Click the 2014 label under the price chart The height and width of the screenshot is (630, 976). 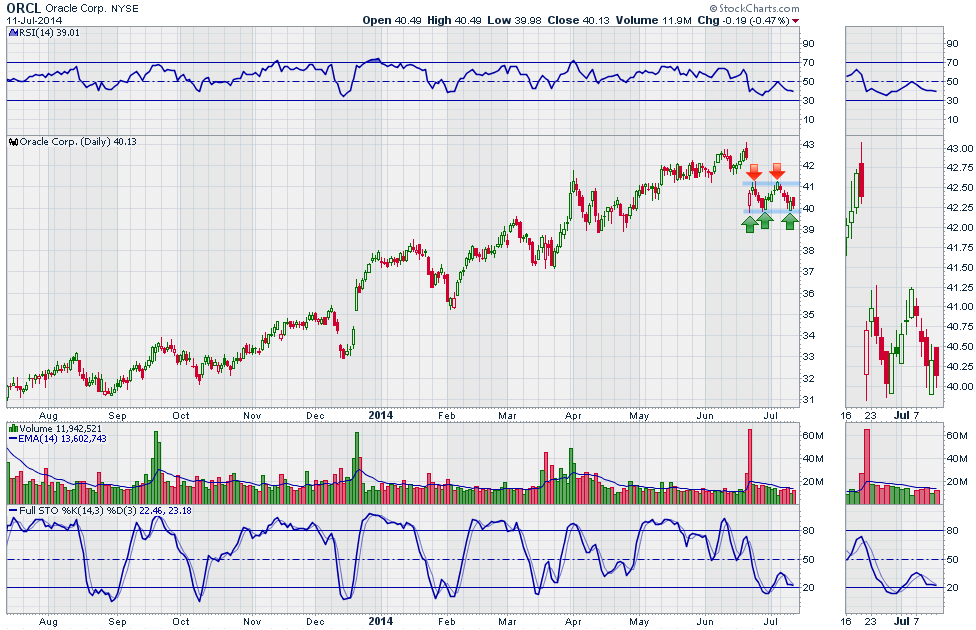[x=381, y=415]
